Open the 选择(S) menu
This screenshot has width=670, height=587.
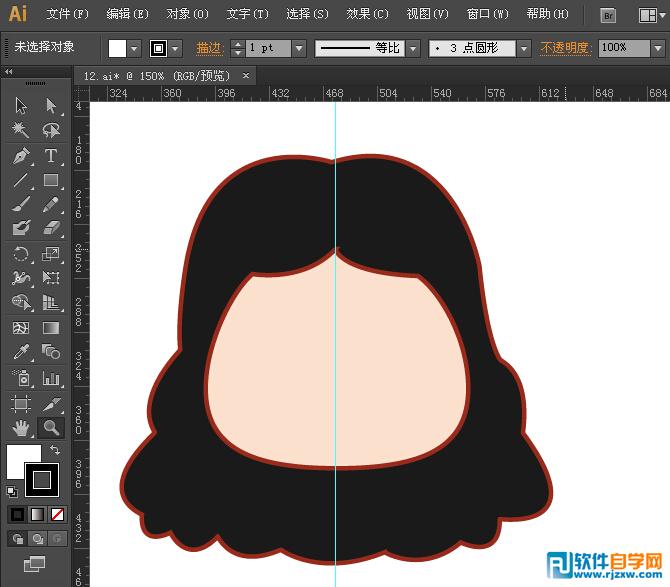[x=307, y=14]
